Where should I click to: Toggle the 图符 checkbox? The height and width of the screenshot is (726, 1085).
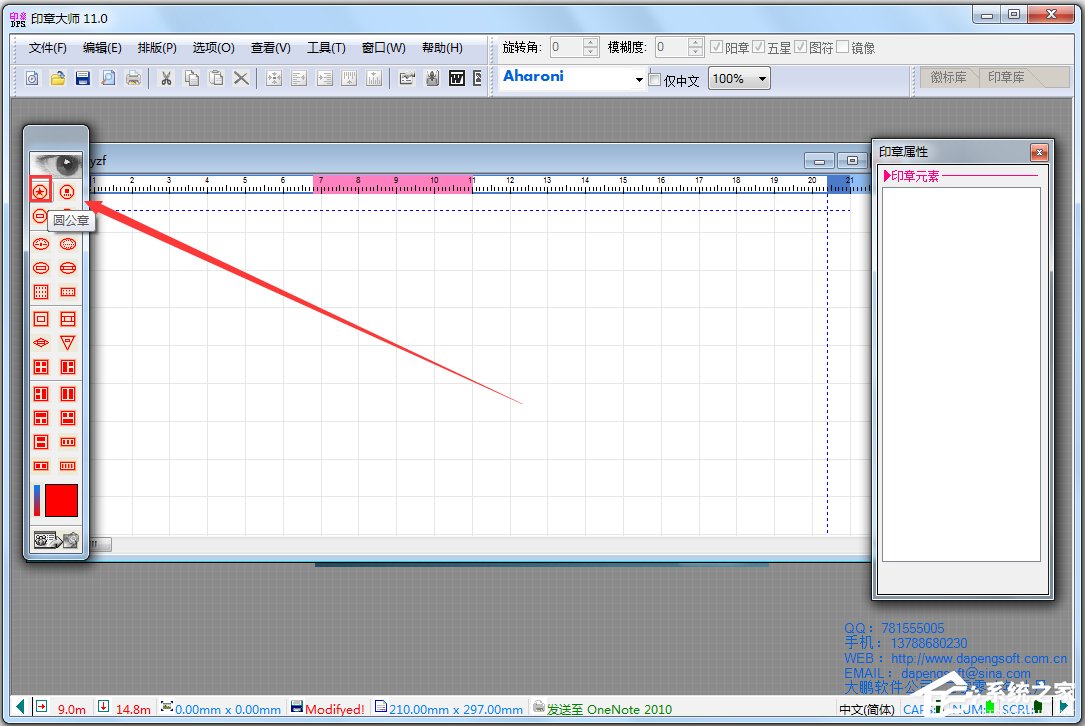click(x=801, y=47)
